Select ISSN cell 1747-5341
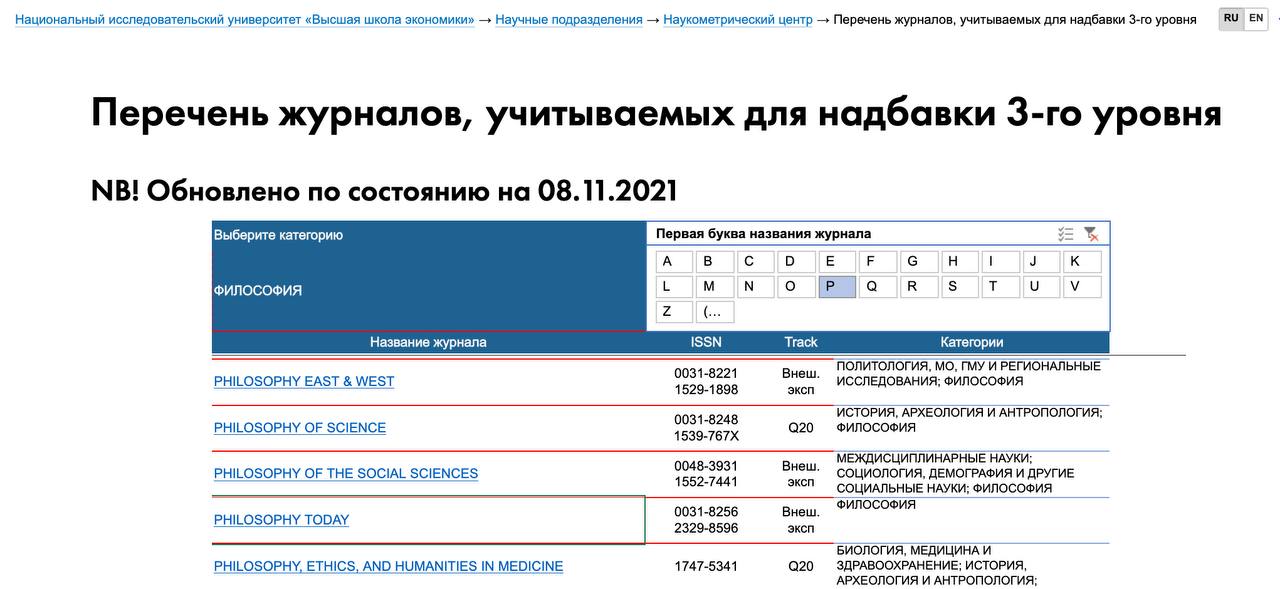Screen dimensions: 1280x589 pyautogui.click(x=706, y=566)
